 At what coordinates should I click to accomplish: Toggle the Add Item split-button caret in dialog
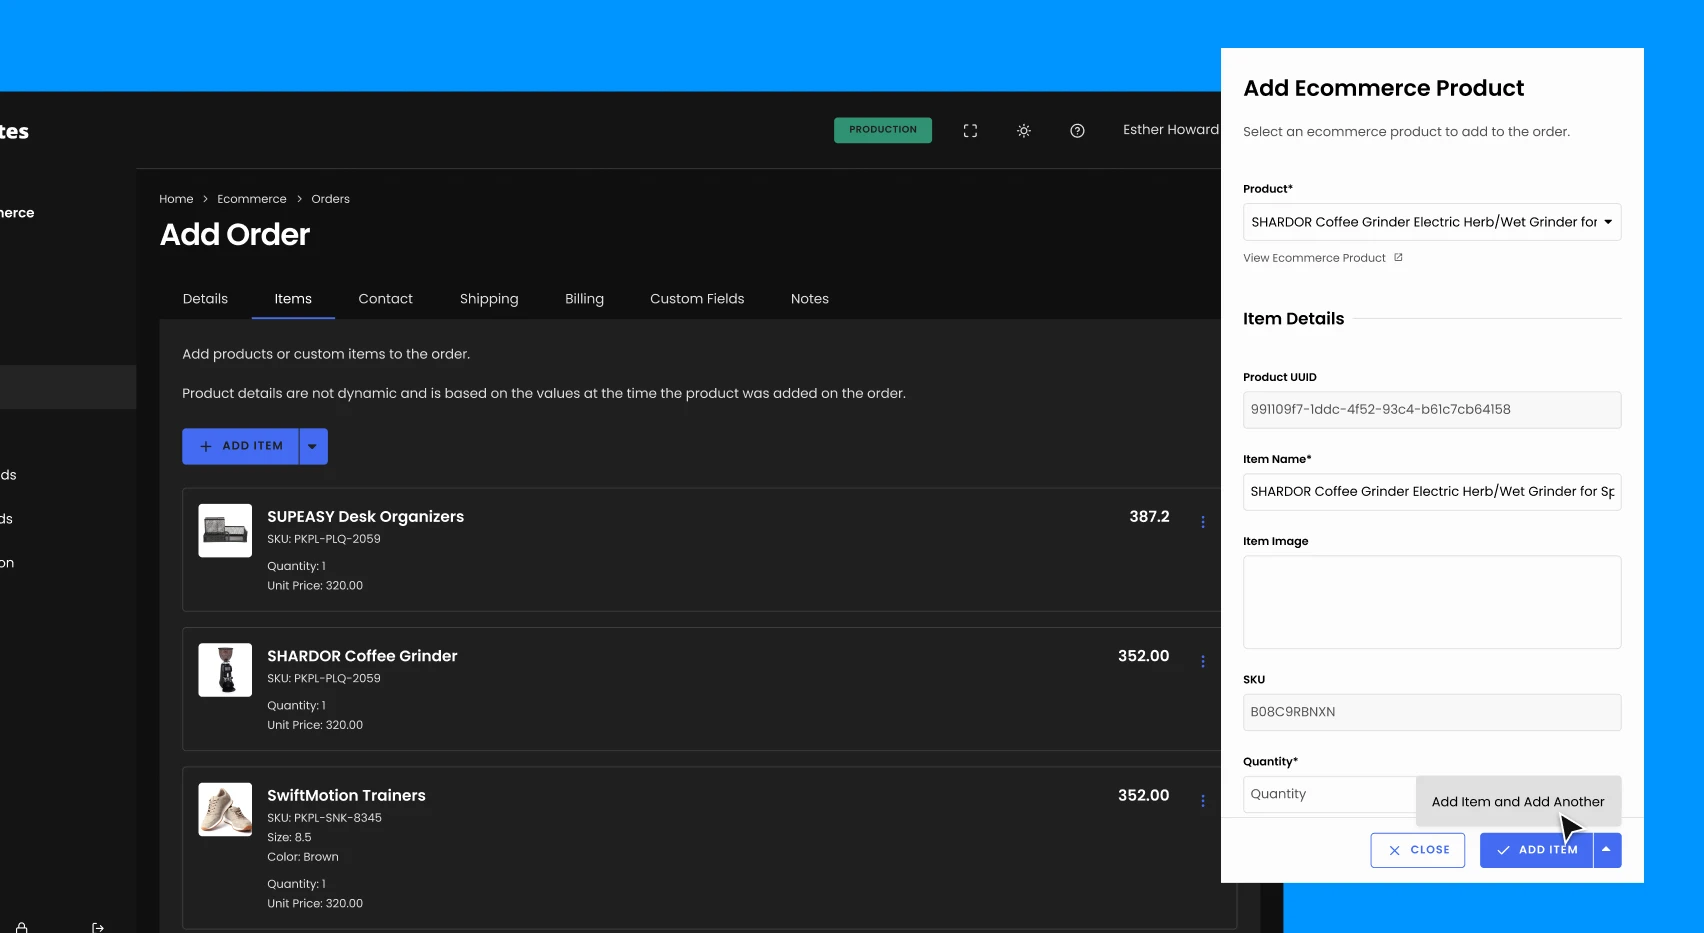coord(1607,850)
